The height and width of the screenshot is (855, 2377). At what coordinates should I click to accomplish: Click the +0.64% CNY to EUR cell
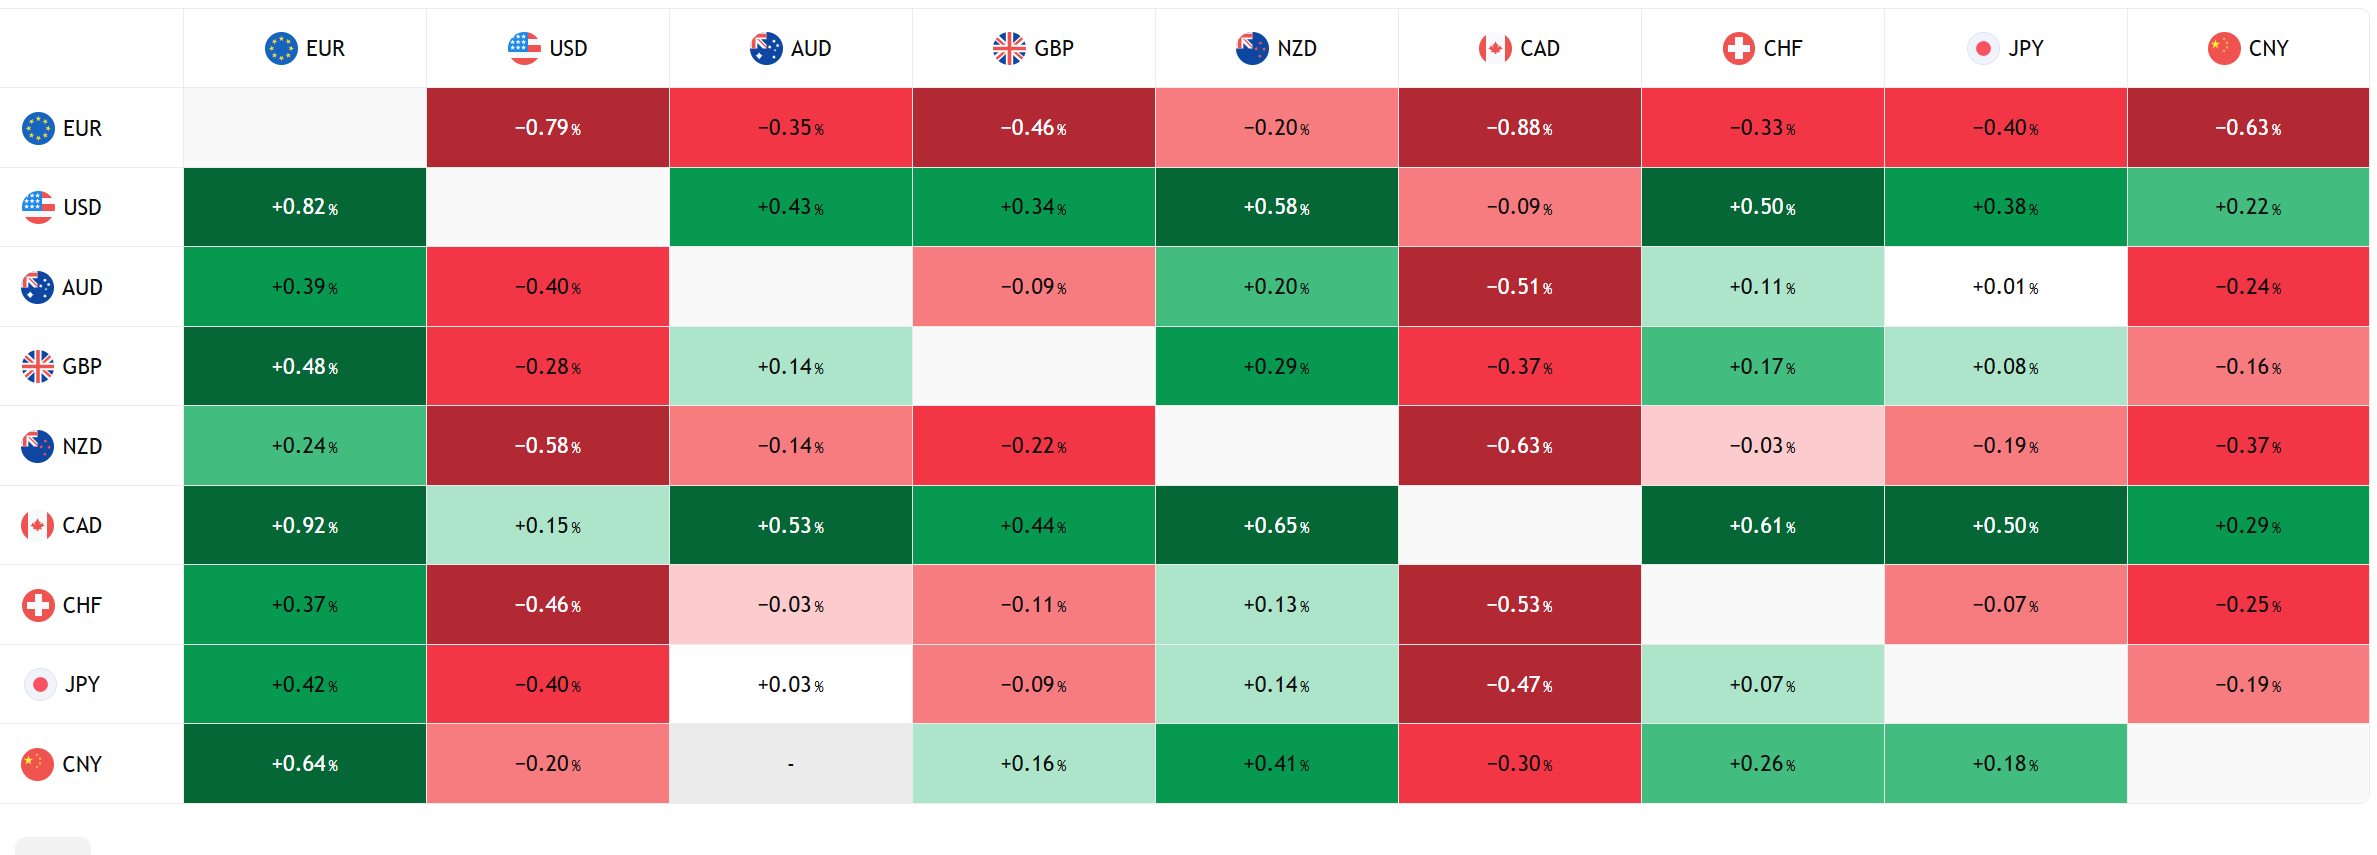[305, 764]
